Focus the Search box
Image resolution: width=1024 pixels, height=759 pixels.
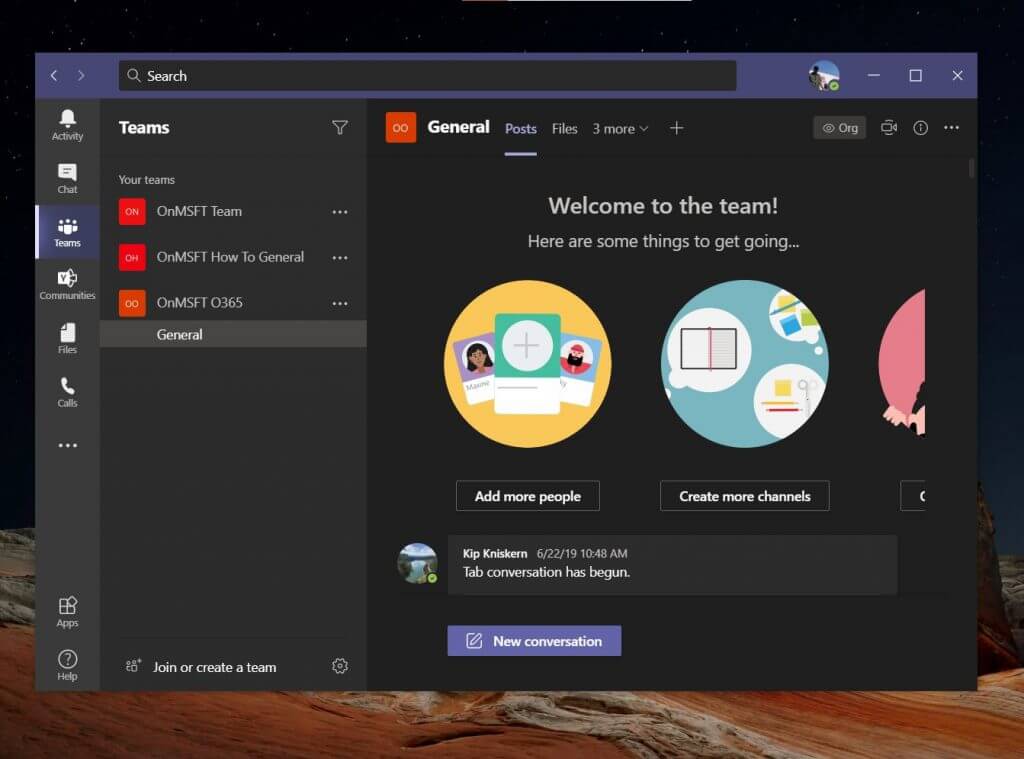pos(427,76)
